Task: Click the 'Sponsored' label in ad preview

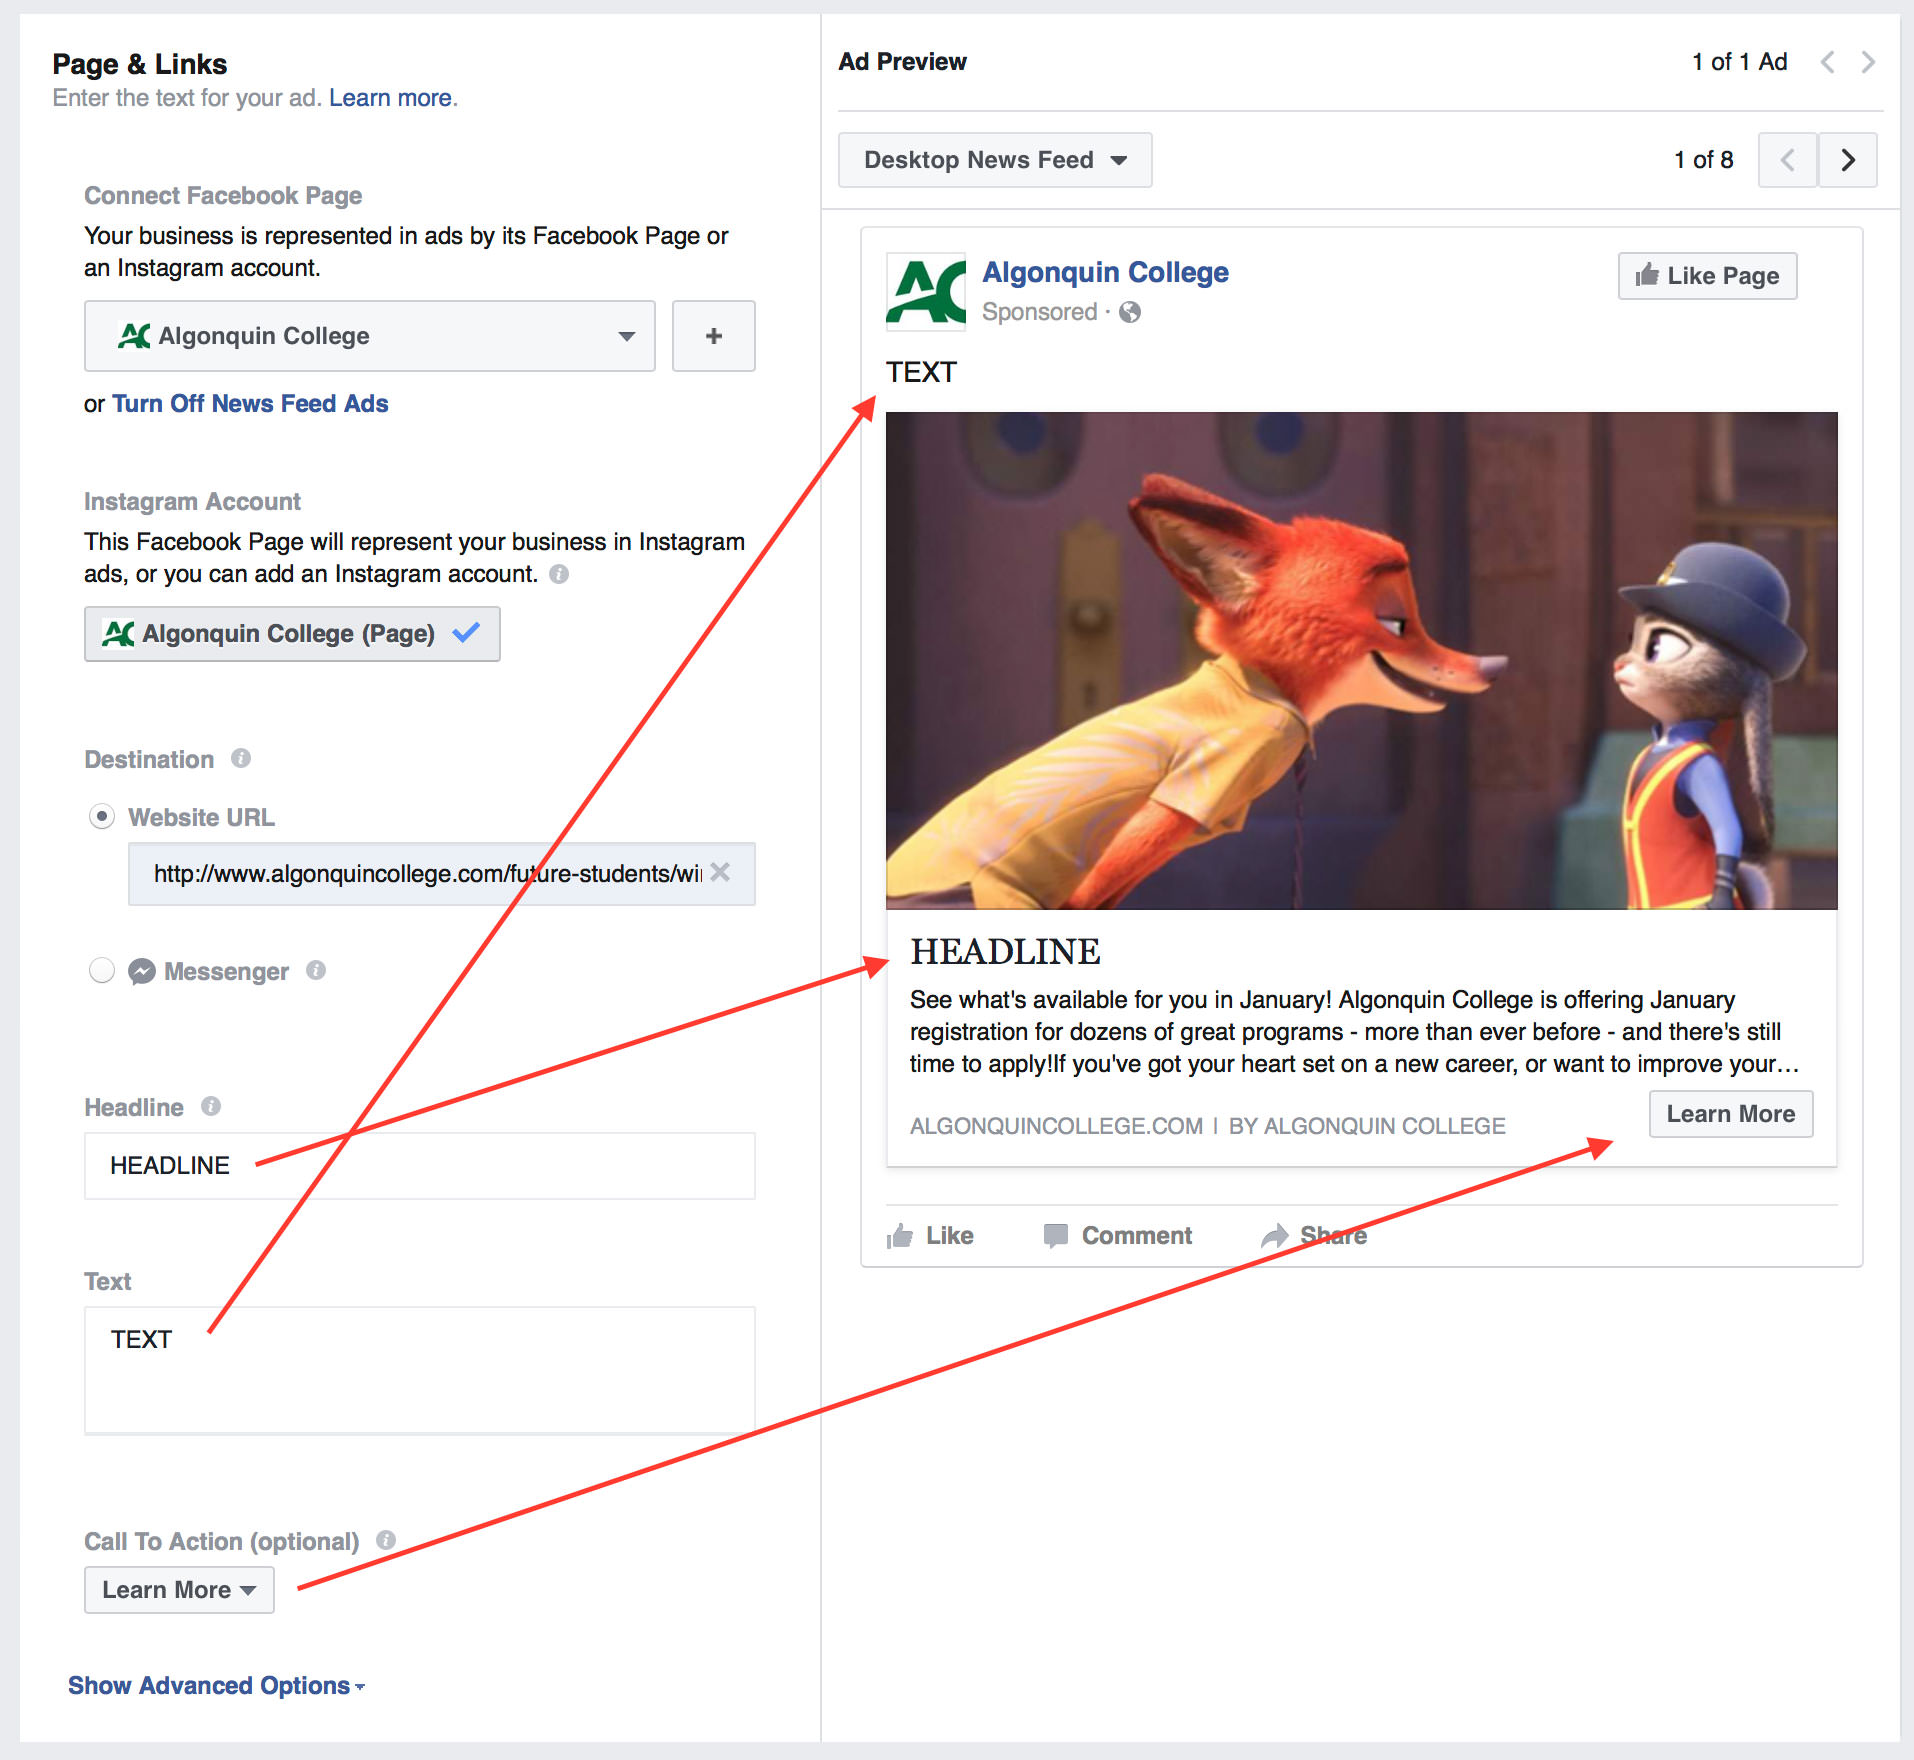Action: (1040, 312)
